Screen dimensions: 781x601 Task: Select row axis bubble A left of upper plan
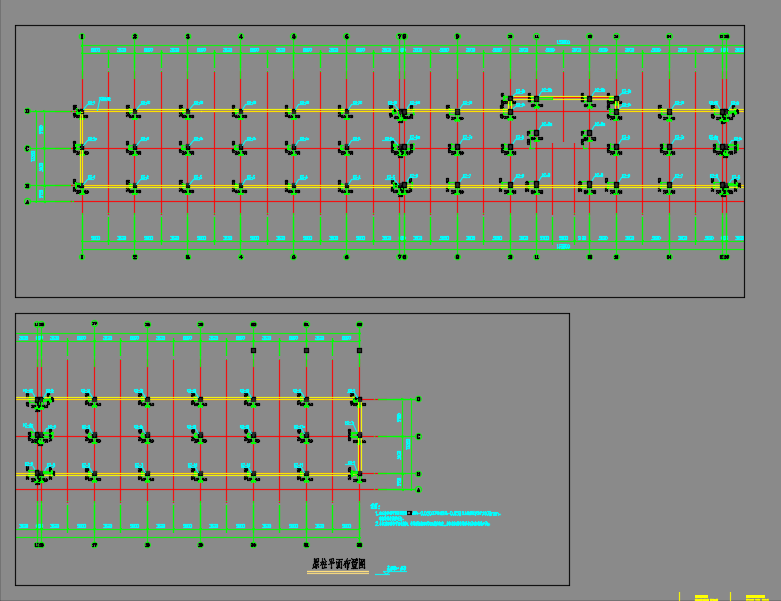[27, 201]
